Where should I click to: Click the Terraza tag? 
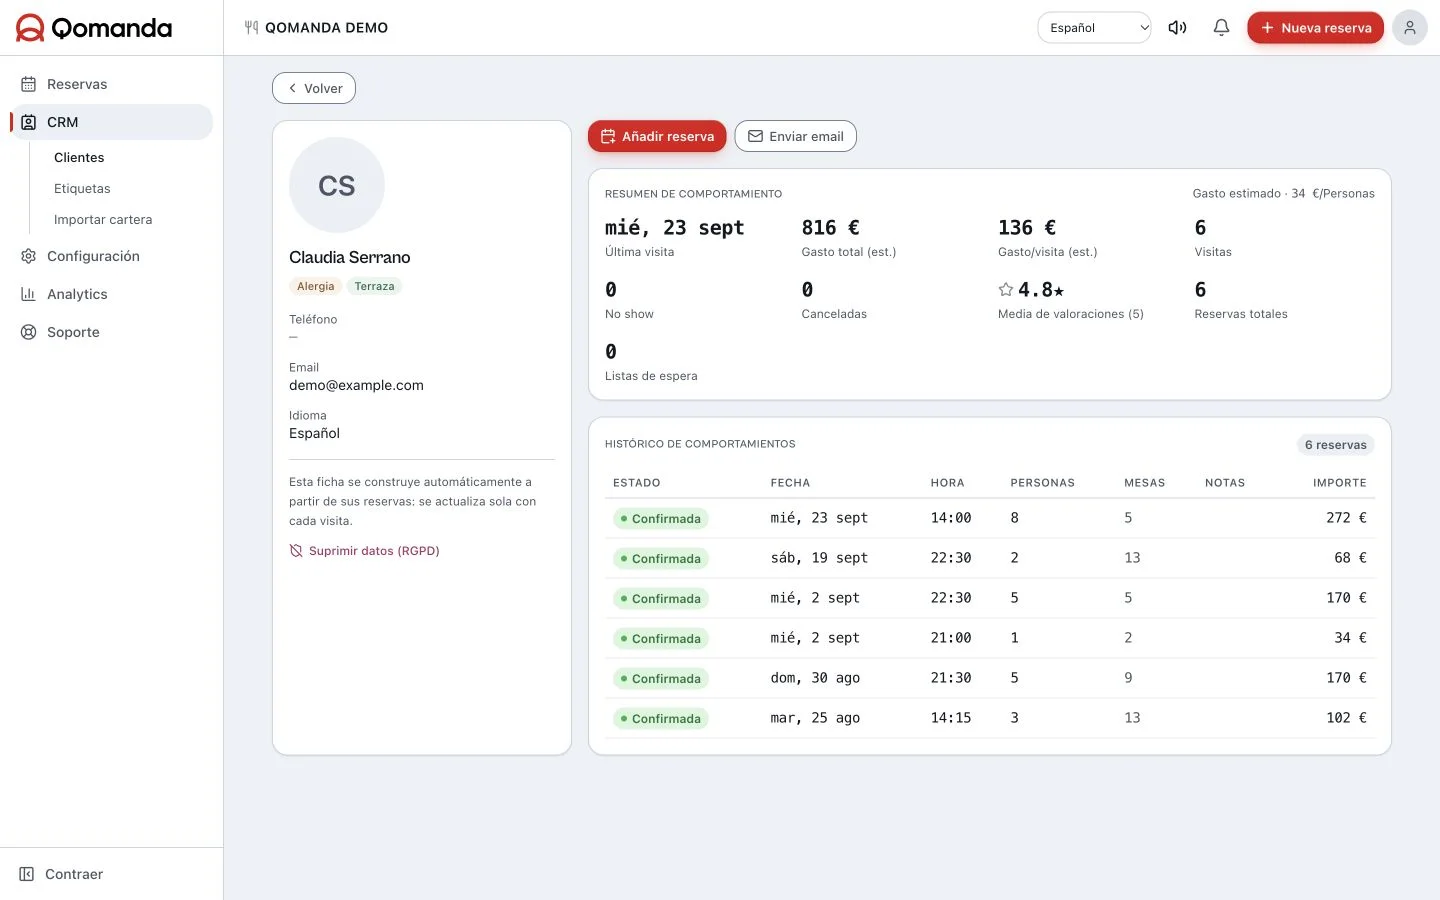[374, 286]
